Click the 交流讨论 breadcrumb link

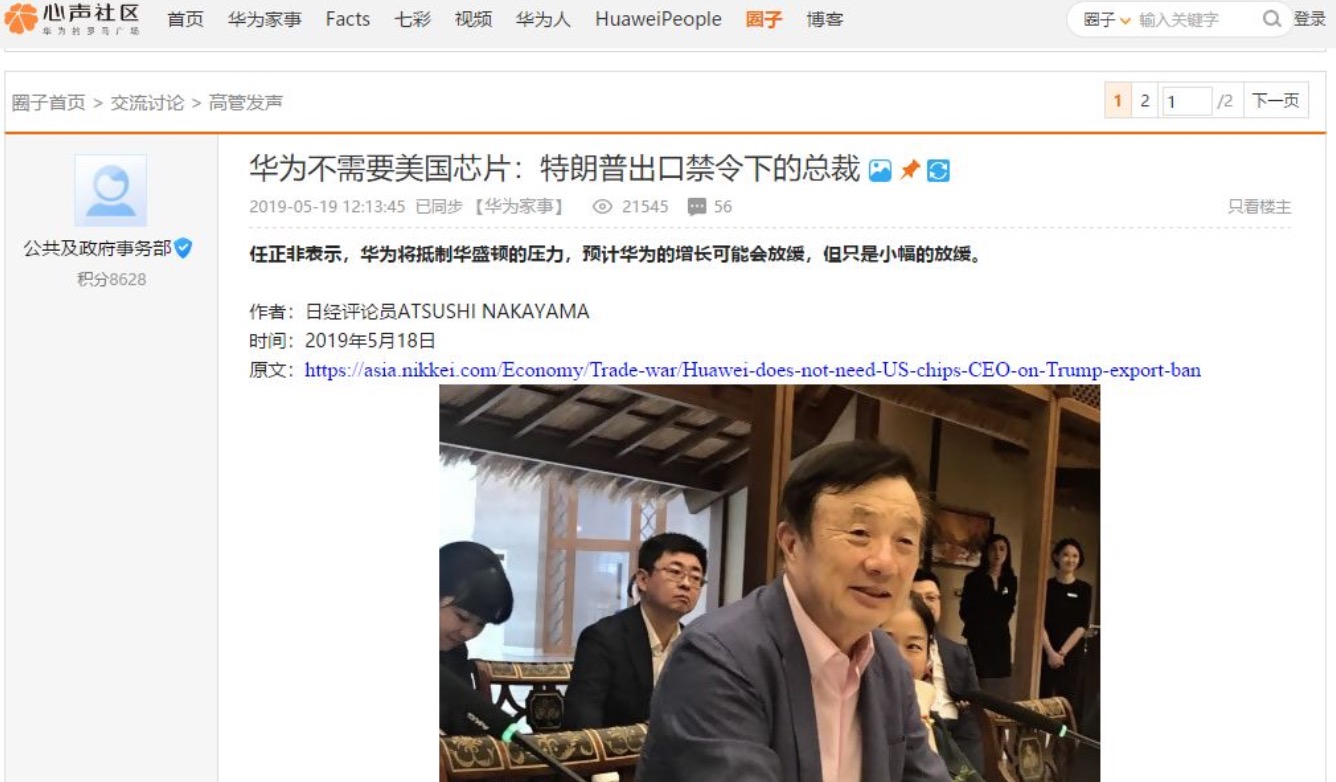pos(147,102)
